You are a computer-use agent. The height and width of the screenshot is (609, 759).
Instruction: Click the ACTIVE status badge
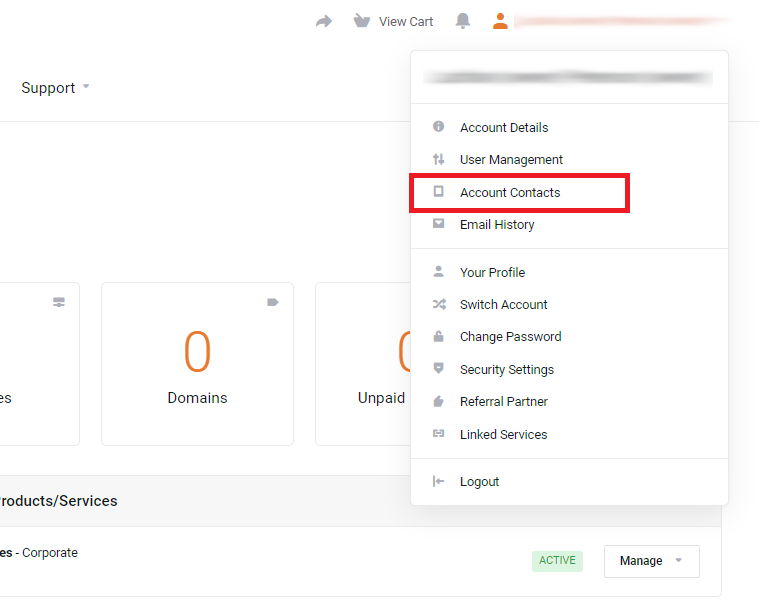(557, 561)
